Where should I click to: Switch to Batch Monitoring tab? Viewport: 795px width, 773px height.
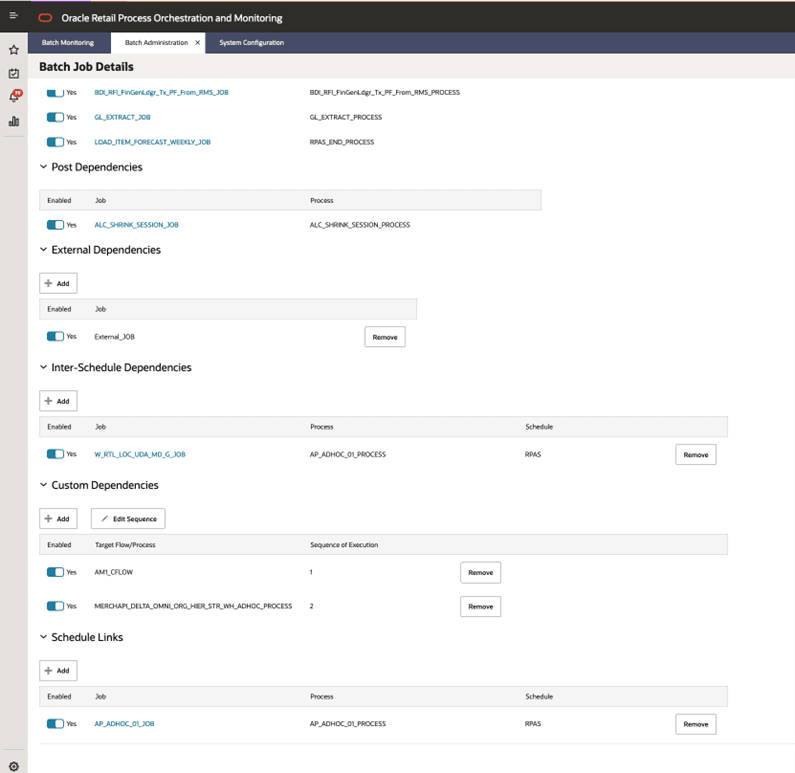(67, 43)
